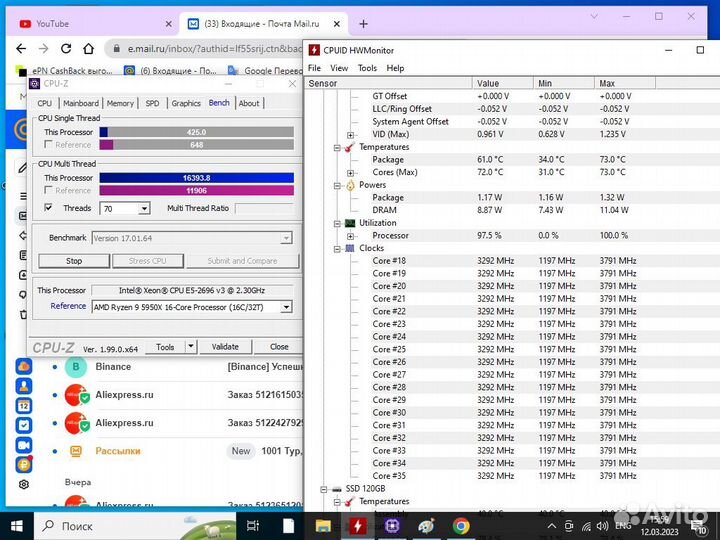720x540 pixels.
Task: Open the Mainboard tab in CPU-Z
Action: click(81, 103)
